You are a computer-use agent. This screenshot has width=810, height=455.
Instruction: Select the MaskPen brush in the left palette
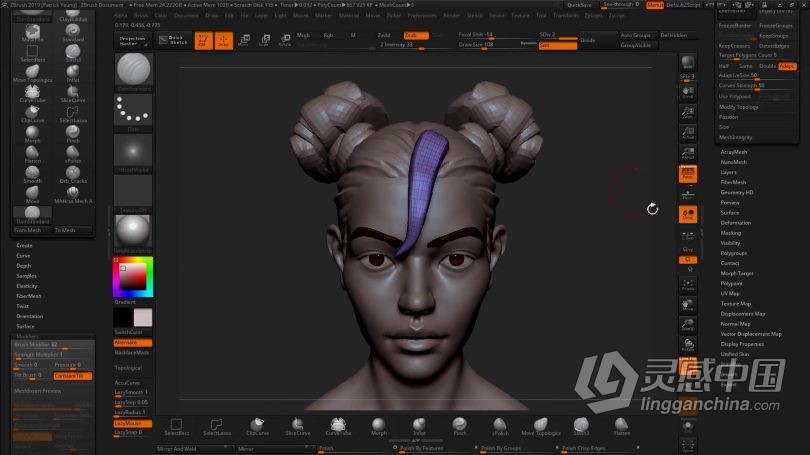(x=32, y=33)
